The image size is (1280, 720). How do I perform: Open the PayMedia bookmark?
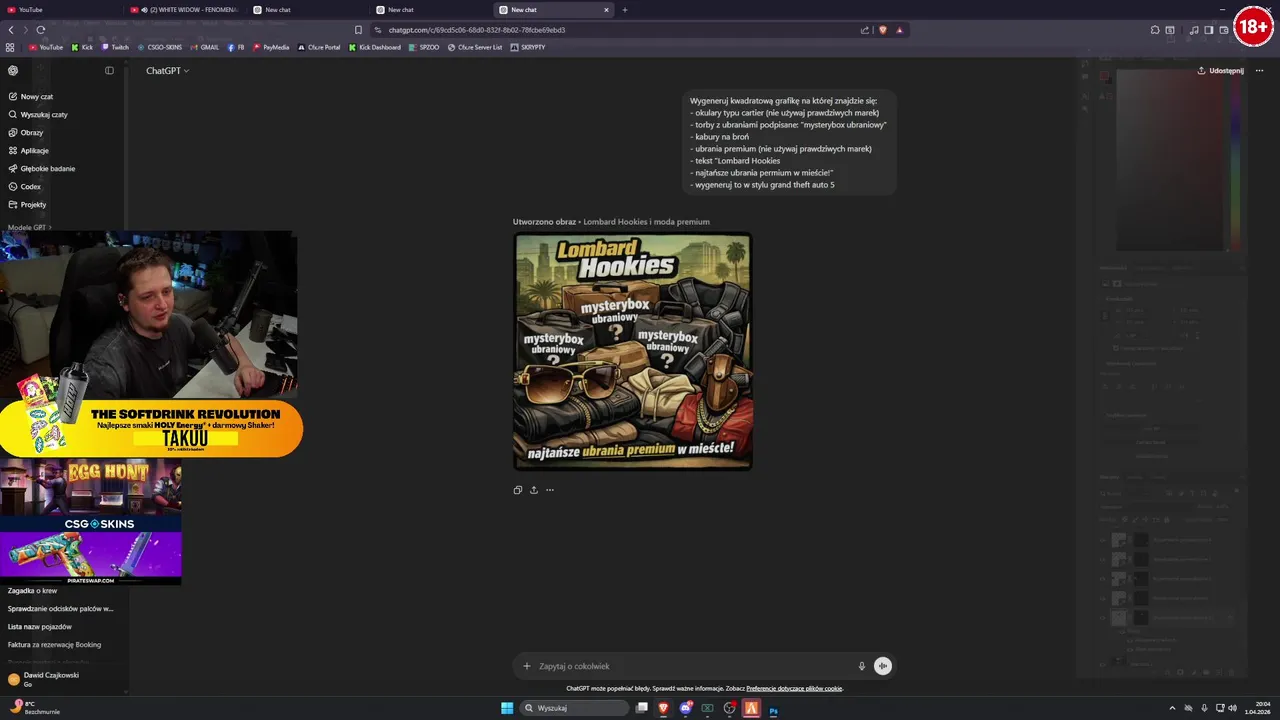271,47
